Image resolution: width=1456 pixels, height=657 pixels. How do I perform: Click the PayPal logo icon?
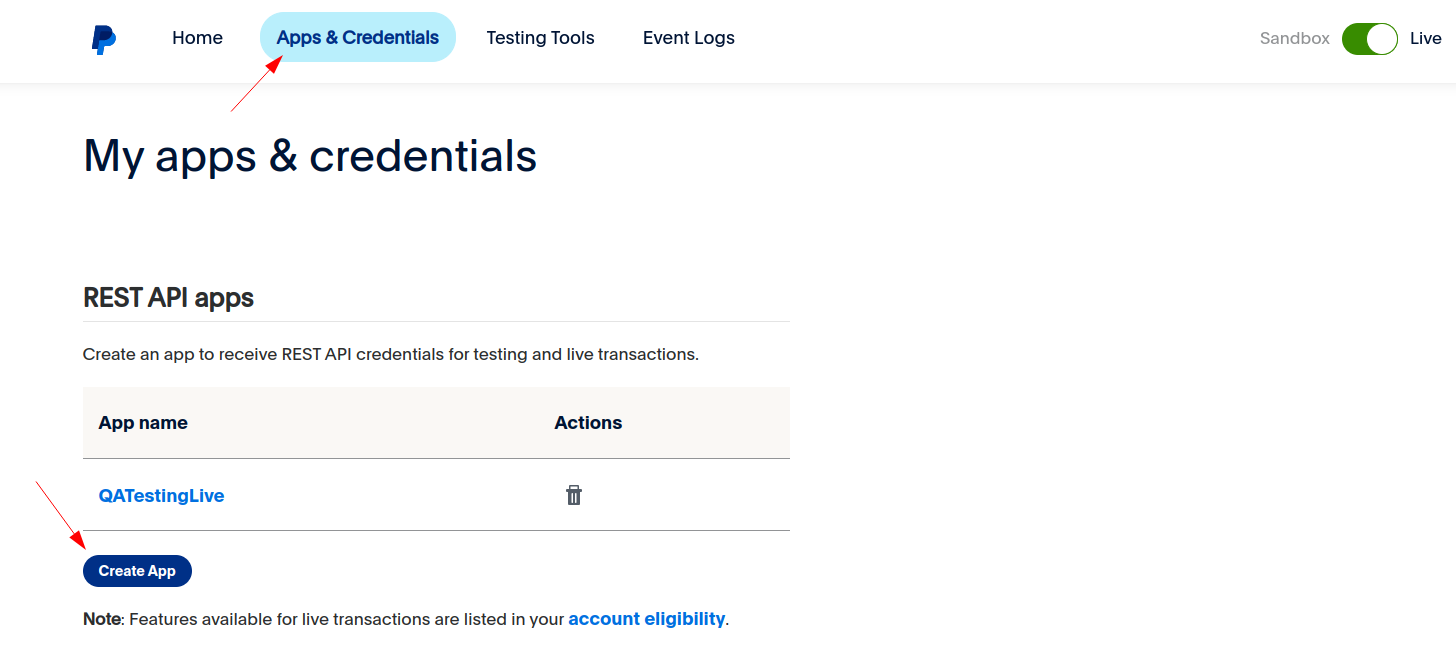(x=103, y=39)
